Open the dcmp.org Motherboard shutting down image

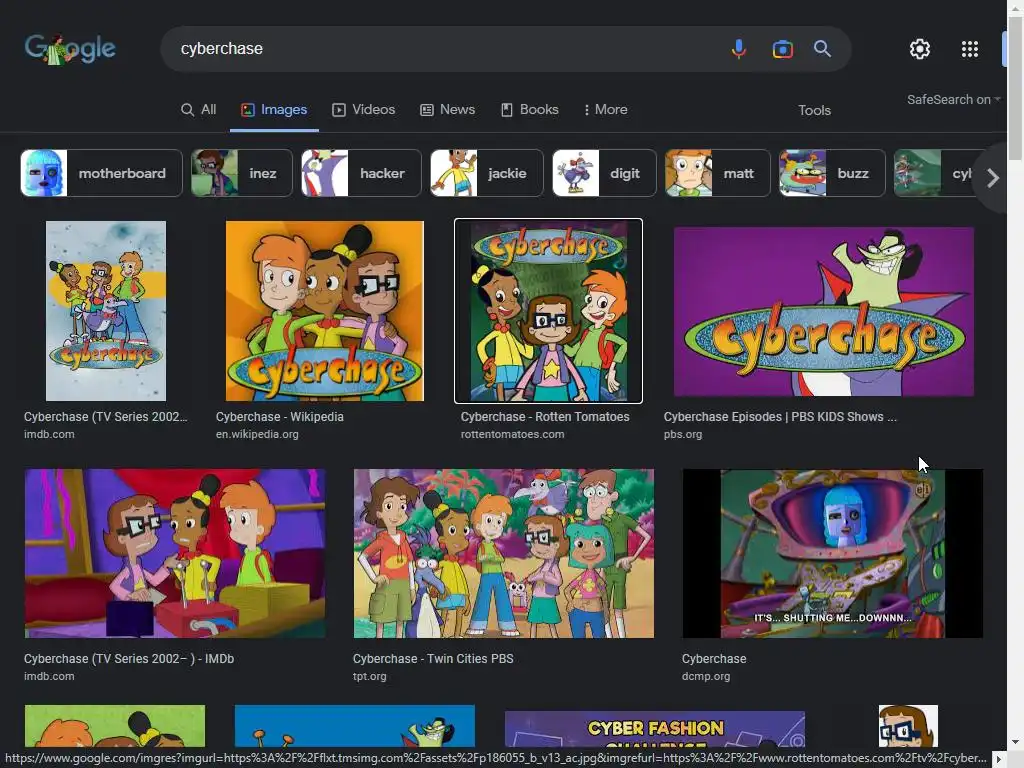tap(833, 553)
